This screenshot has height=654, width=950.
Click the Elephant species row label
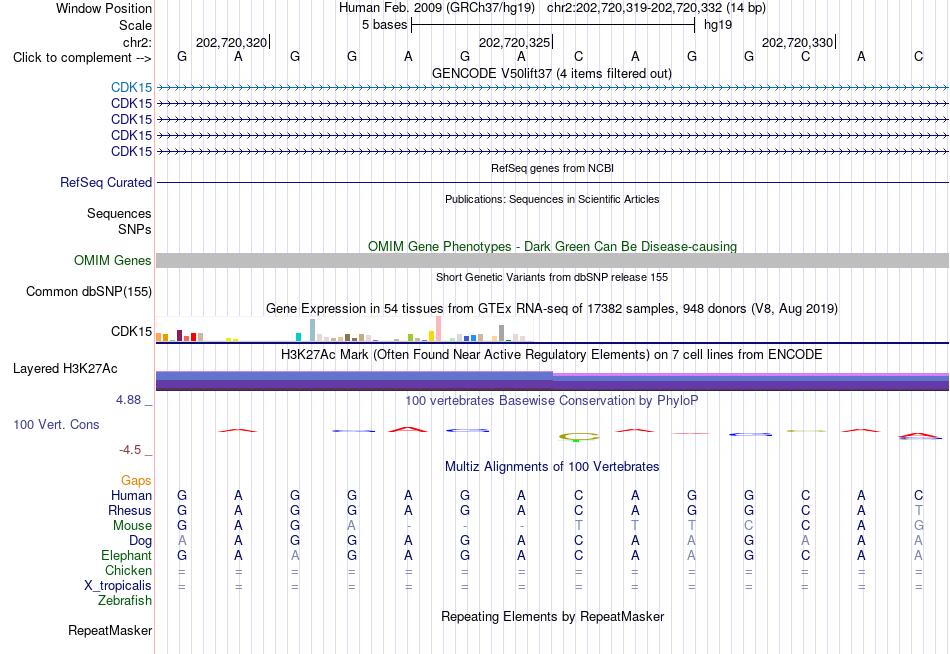(x=126, y=556)
